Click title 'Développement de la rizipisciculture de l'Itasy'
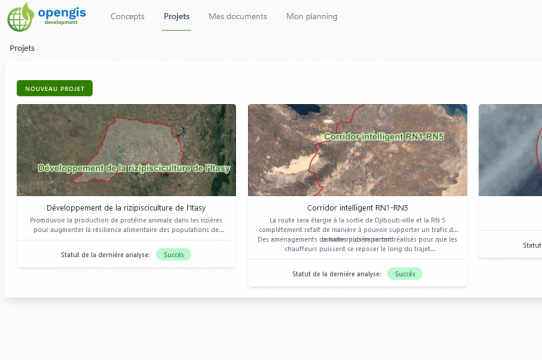Viewport: 542px width, 360px height. tap(126, 208)
